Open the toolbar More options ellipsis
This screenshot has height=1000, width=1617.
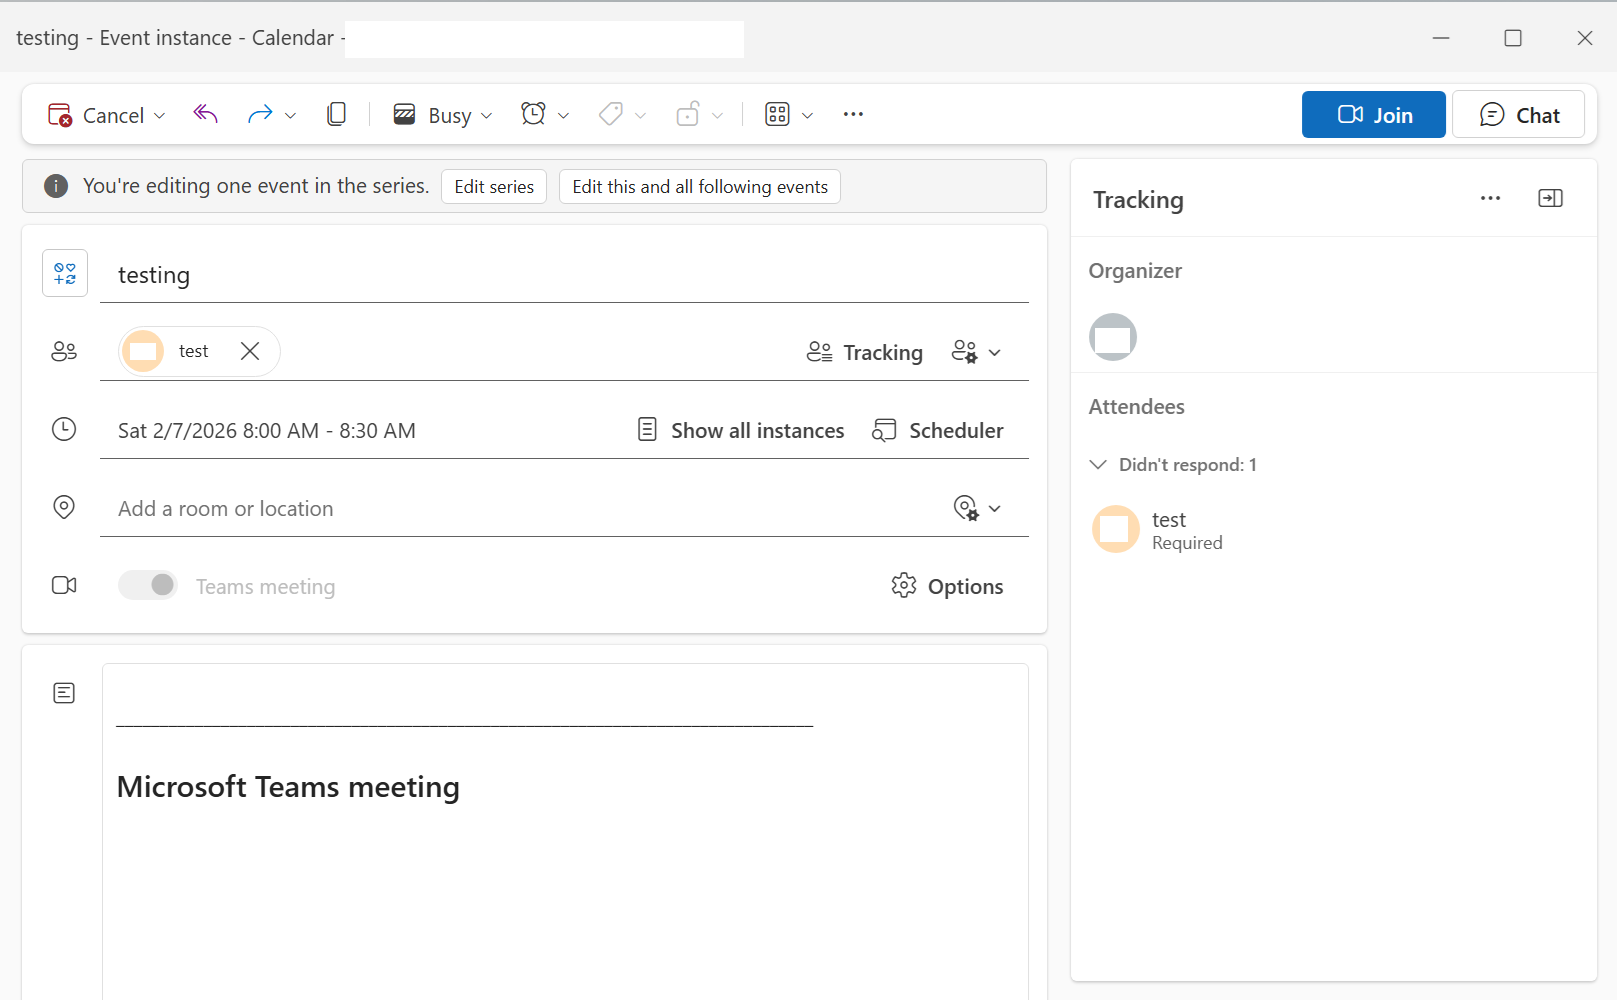(853, 114)
